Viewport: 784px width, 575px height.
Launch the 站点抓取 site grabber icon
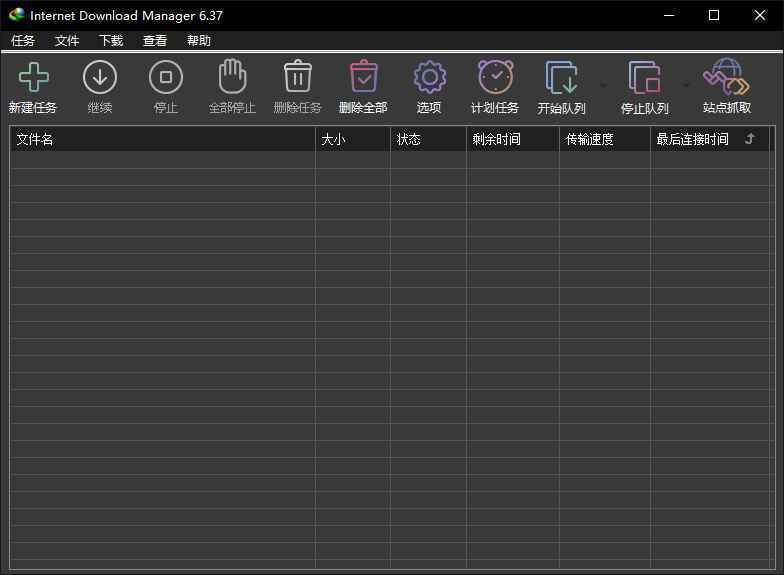(x=726, y=77)
